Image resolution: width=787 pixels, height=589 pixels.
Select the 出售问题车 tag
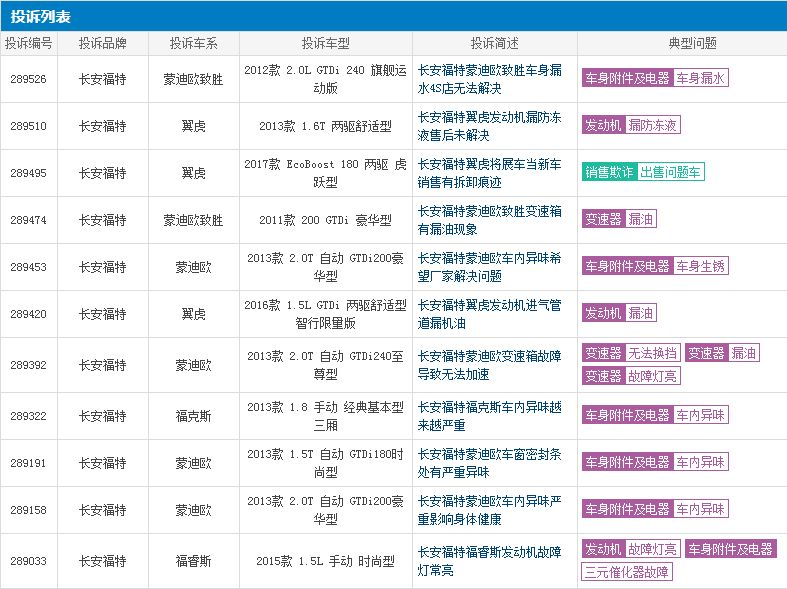tap(670, 172)
